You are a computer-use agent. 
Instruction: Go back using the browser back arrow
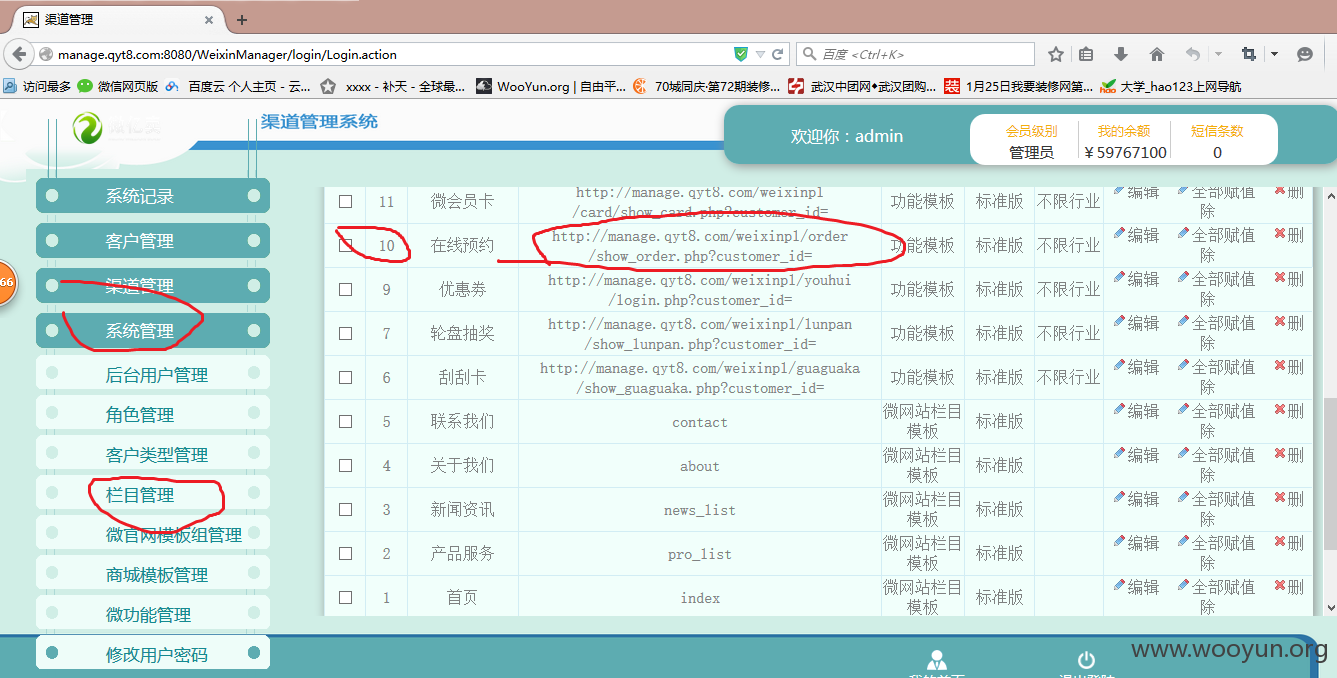click(x=18, y=54)
